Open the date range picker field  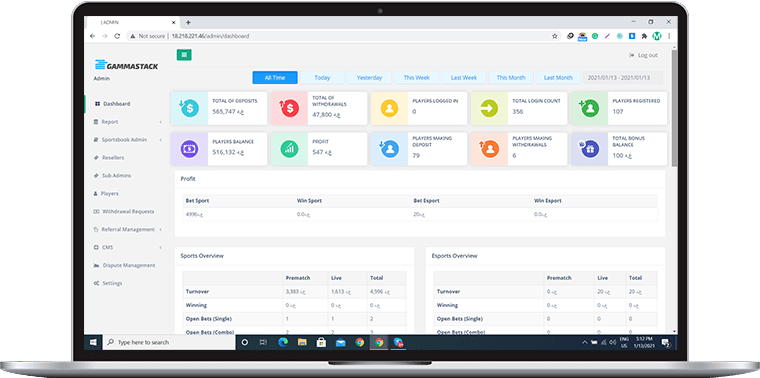point(623,78)
